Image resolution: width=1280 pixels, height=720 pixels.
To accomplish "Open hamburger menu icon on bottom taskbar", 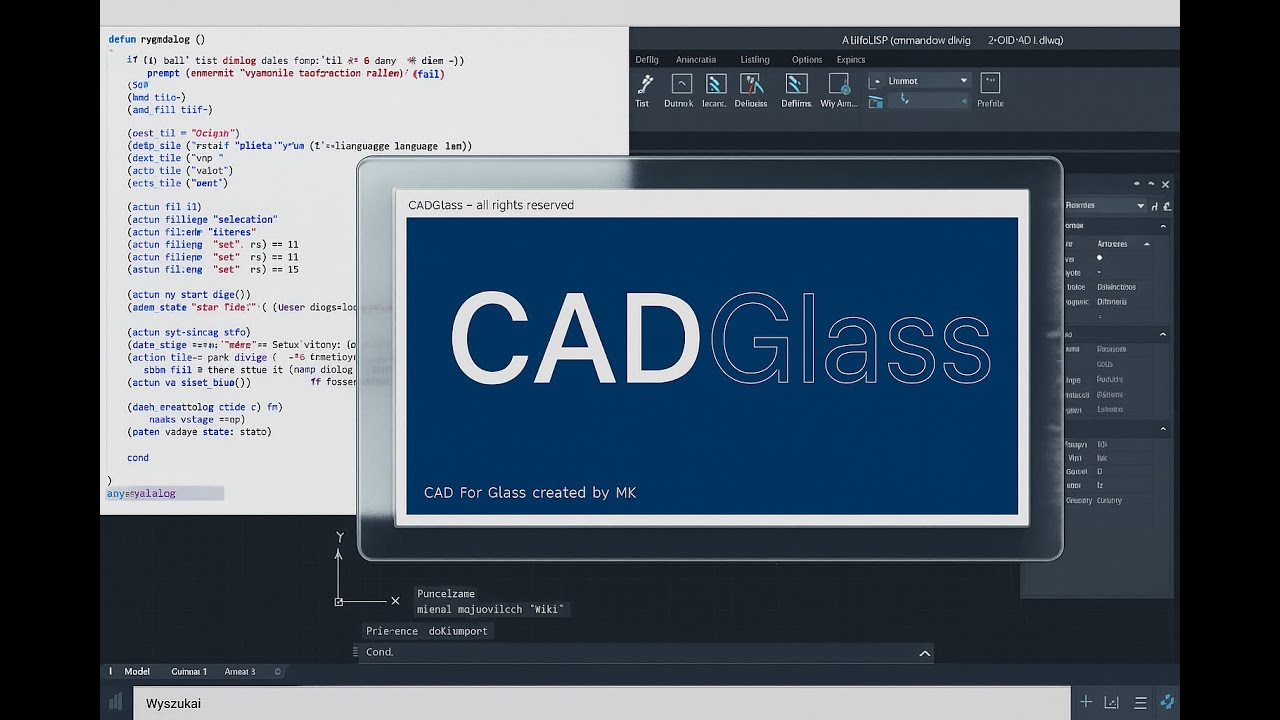I will click(x=1140, y=702).
